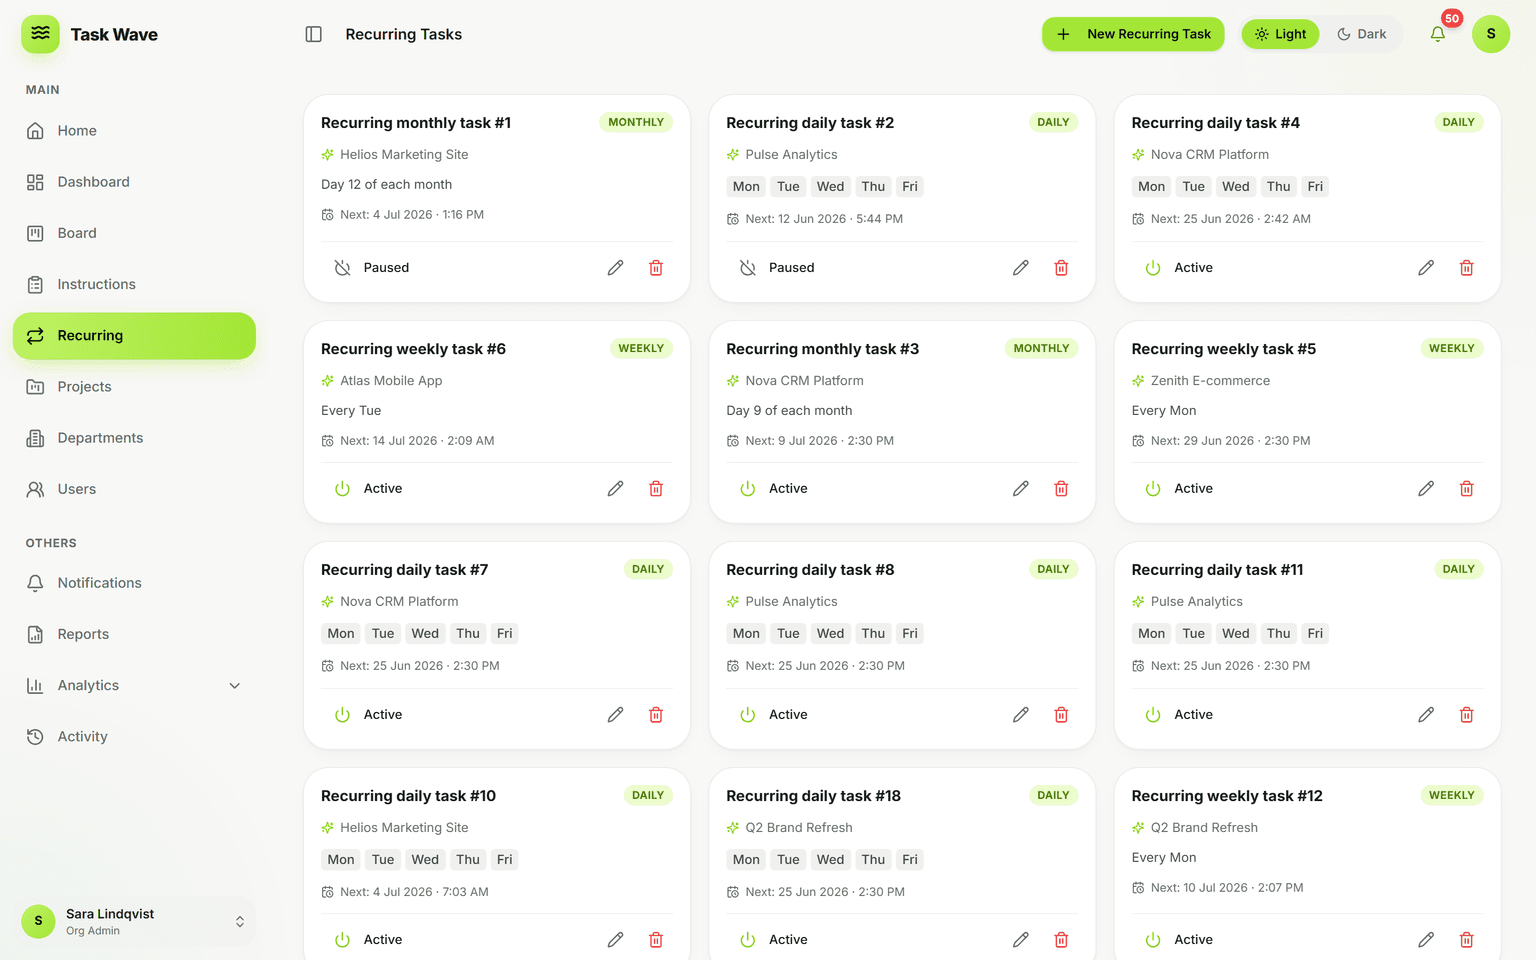Open Reports in sidebar
Image resolution: width=1536 pixels, height=960 pixels.
pyautogui.click(x=134, y=634)
